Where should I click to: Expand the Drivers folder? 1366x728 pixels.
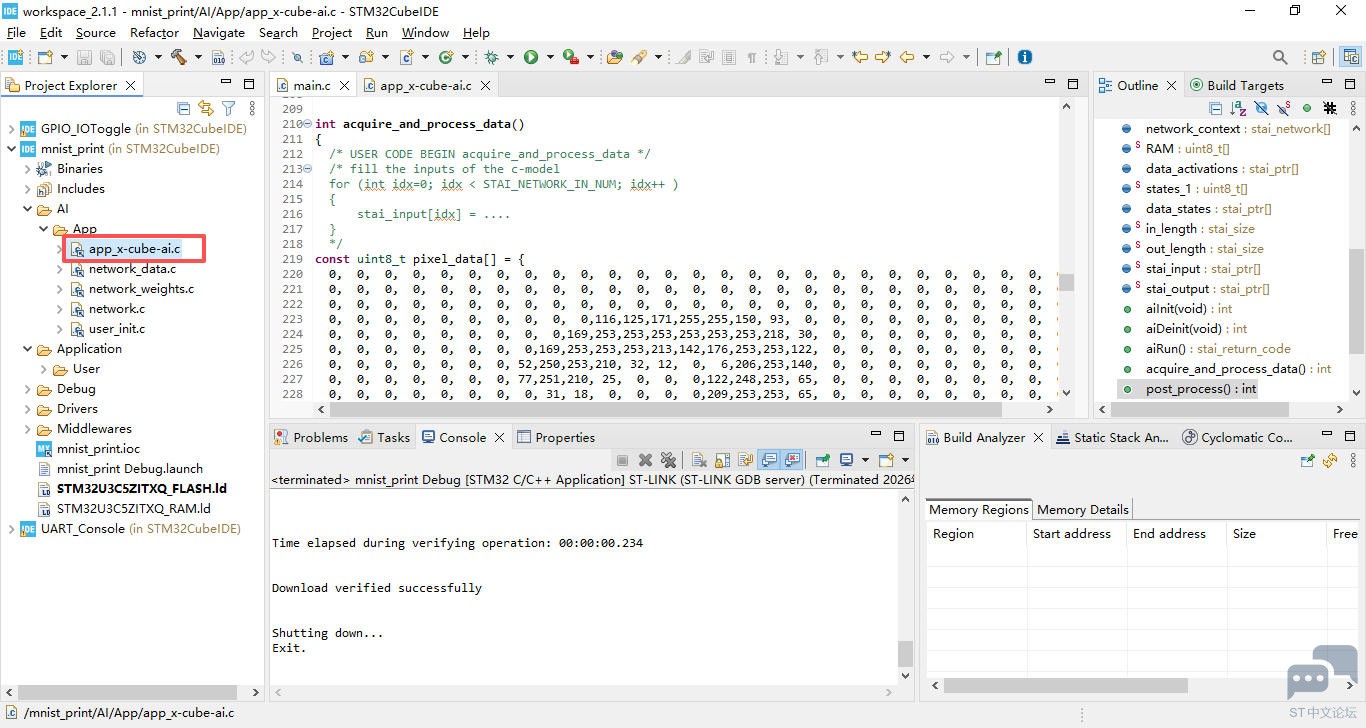28,409
